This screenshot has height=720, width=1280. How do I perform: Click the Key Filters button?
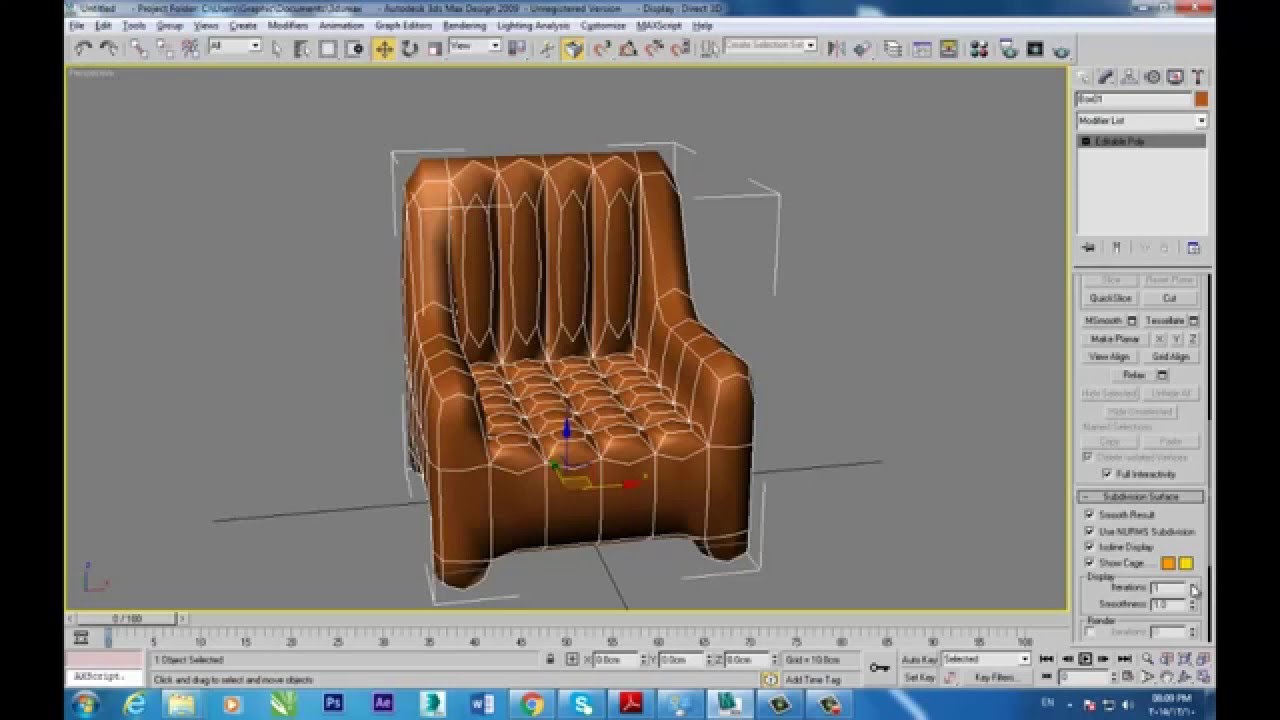click(x=996, y=678)
